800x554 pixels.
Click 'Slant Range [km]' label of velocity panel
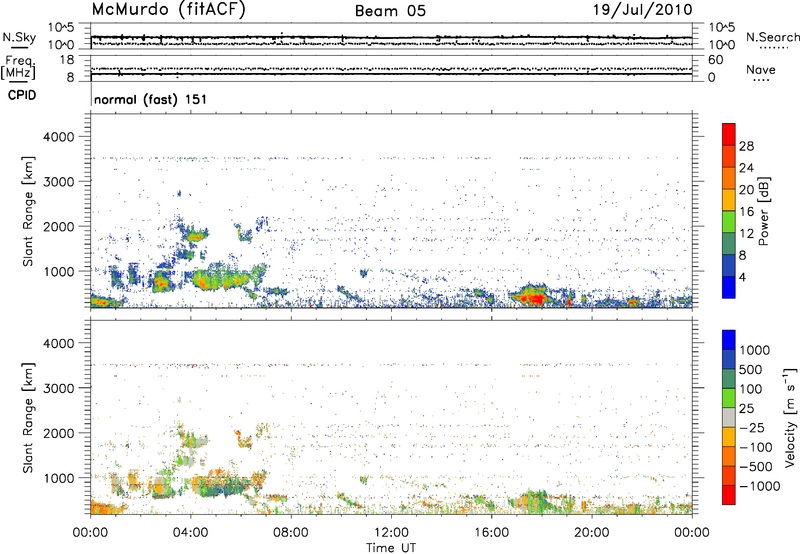click(x=28, y=418)
